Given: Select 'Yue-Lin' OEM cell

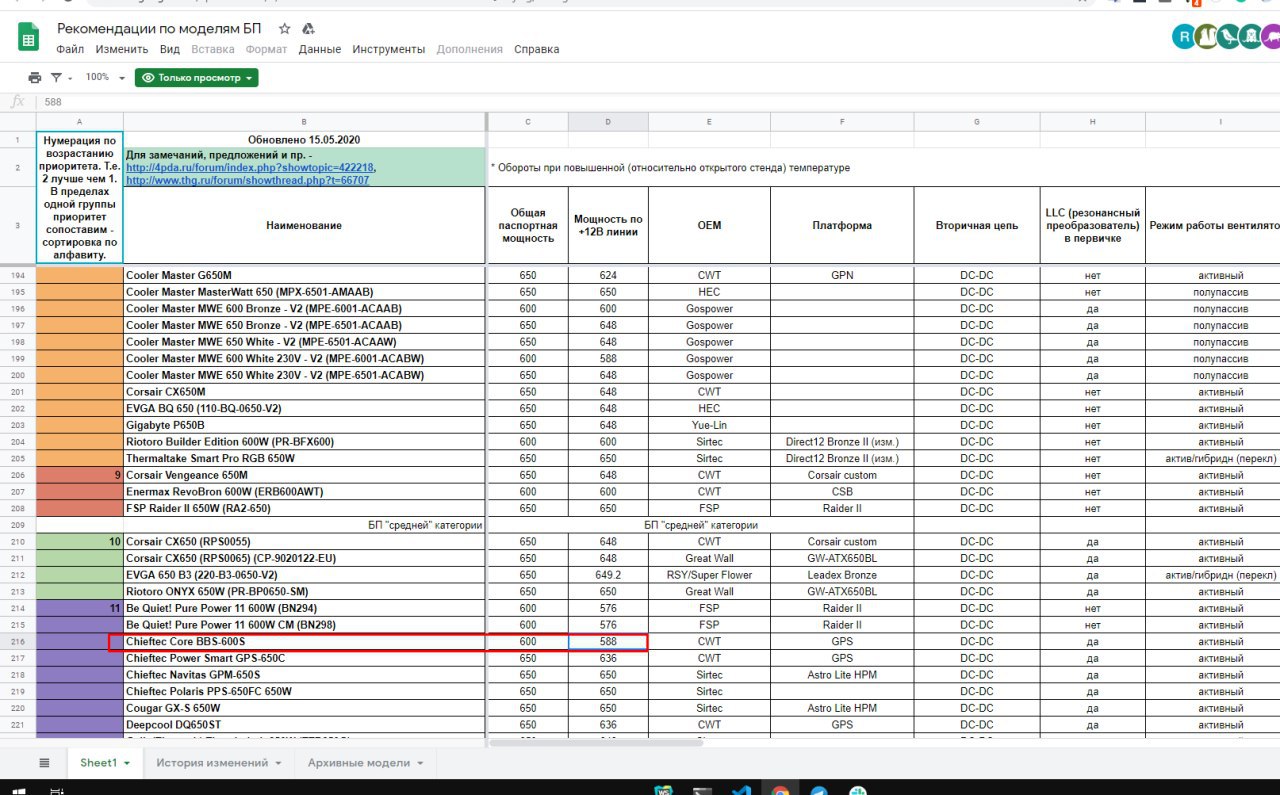Looking at the screenshot, I should click(x=709, y=425).
